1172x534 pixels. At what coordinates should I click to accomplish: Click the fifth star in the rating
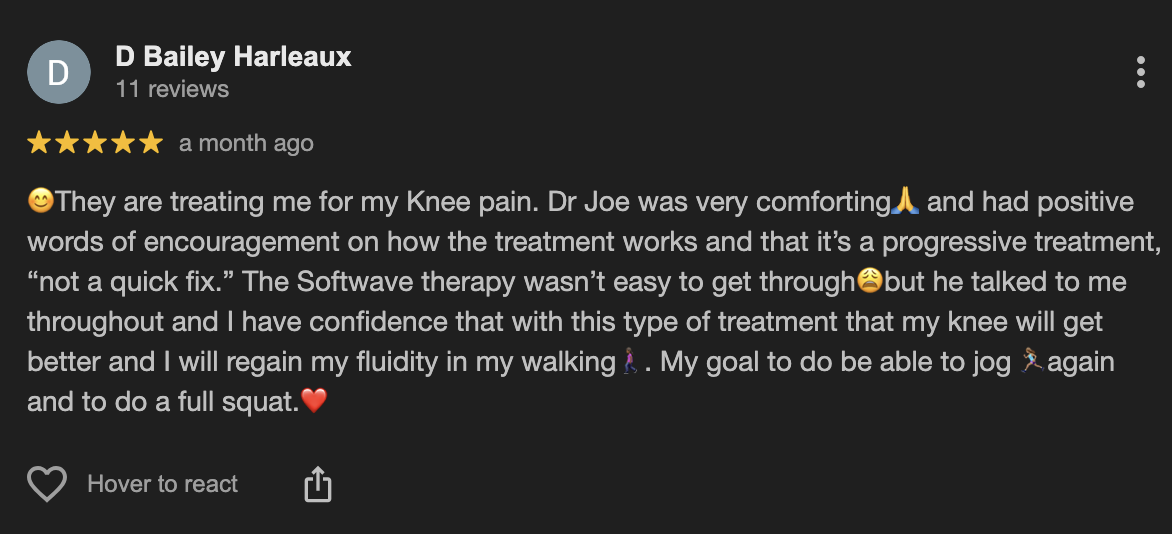(151, 143)
